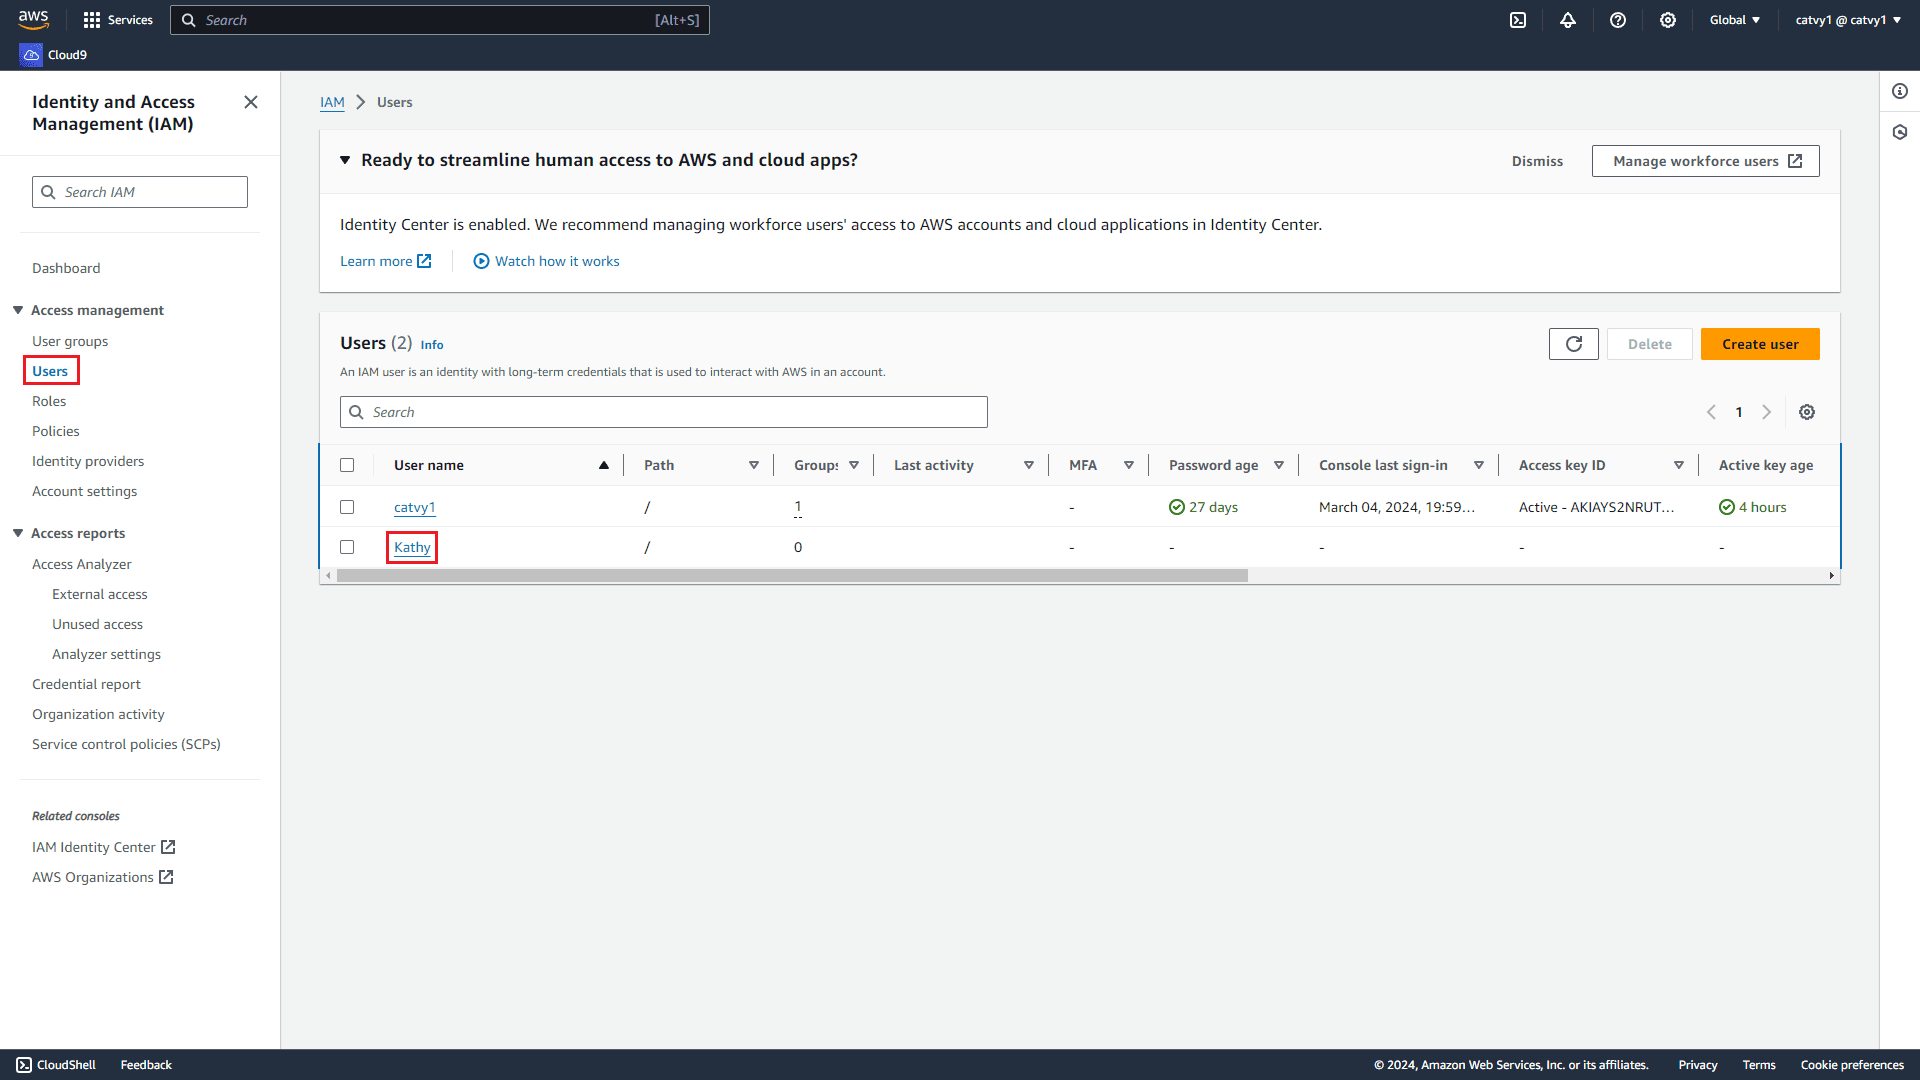Viewport: 1920px width, 1080px height.
Task: Go to previous page of users
Action: [x=1711, y=412]
